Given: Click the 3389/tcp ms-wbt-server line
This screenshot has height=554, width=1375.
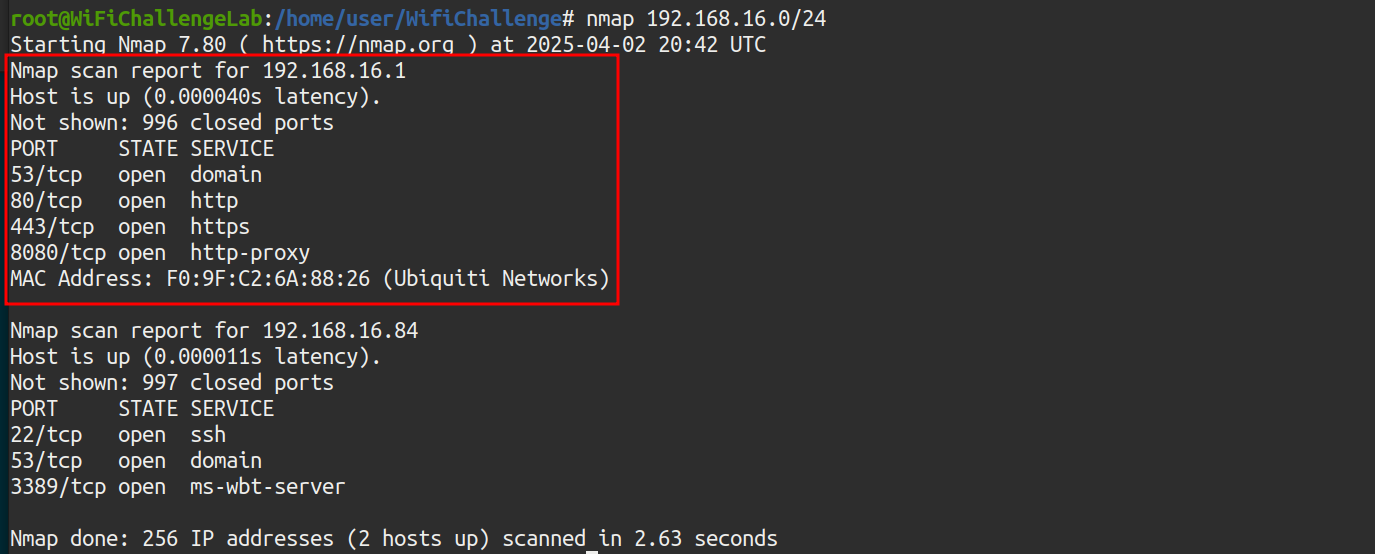Looking at the screenshot, I should click(178, 487).
